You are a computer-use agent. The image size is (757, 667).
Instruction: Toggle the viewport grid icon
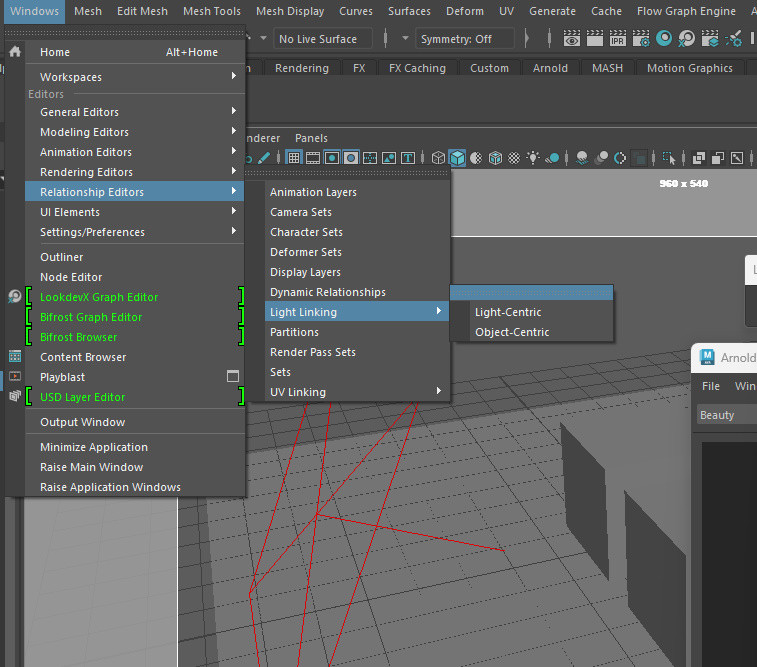(294, 158)
